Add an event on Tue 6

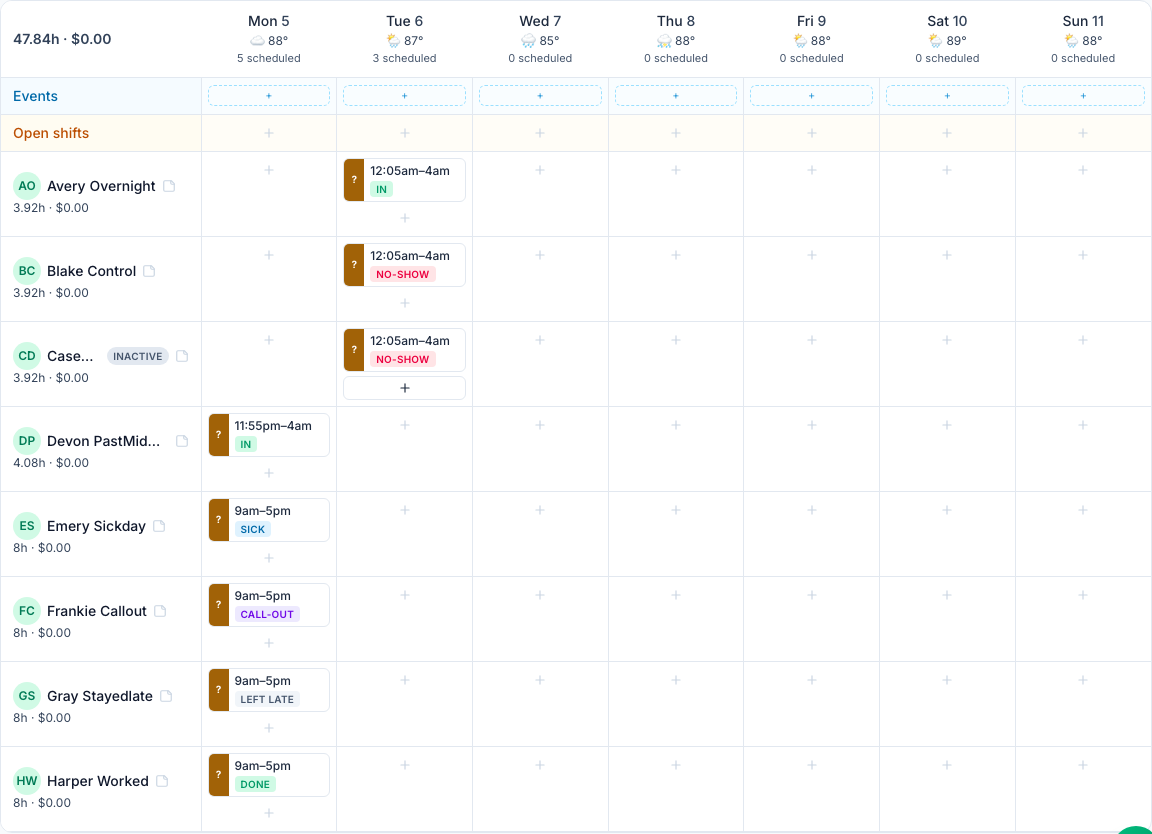[x=405, y=96]
